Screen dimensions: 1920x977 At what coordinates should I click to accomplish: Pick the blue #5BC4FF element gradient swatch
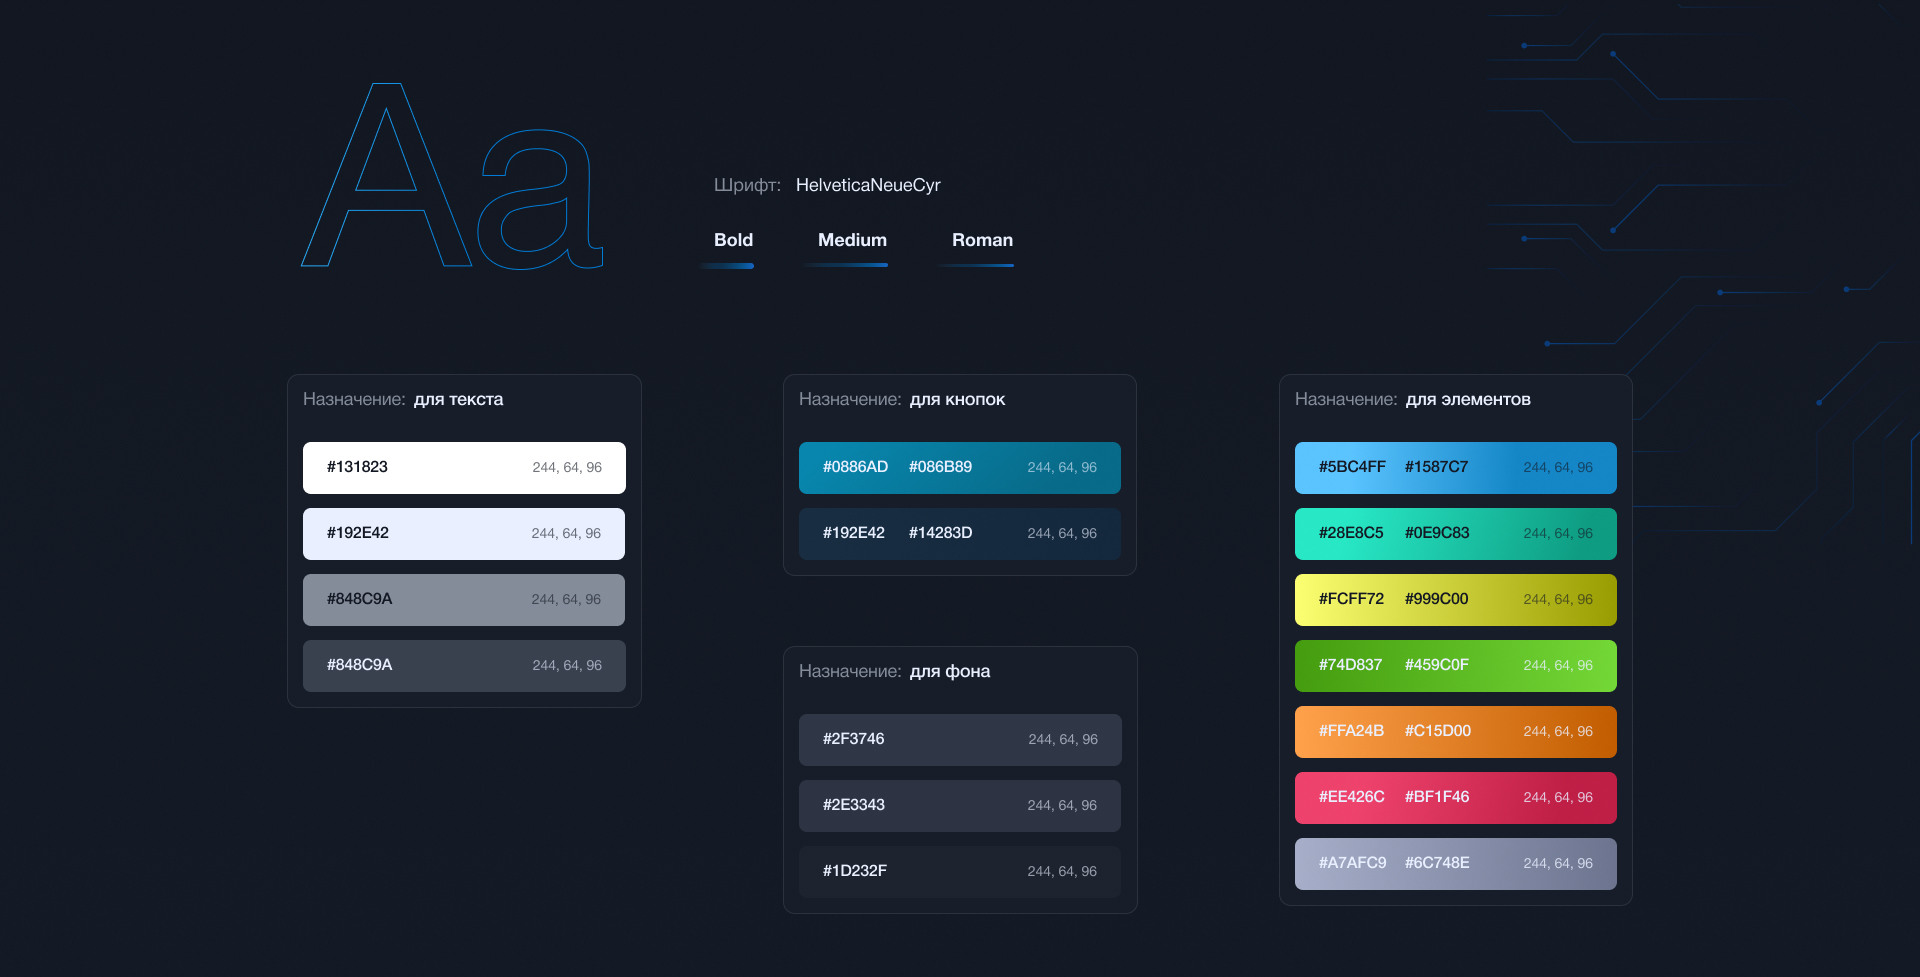click(1455, 468)
